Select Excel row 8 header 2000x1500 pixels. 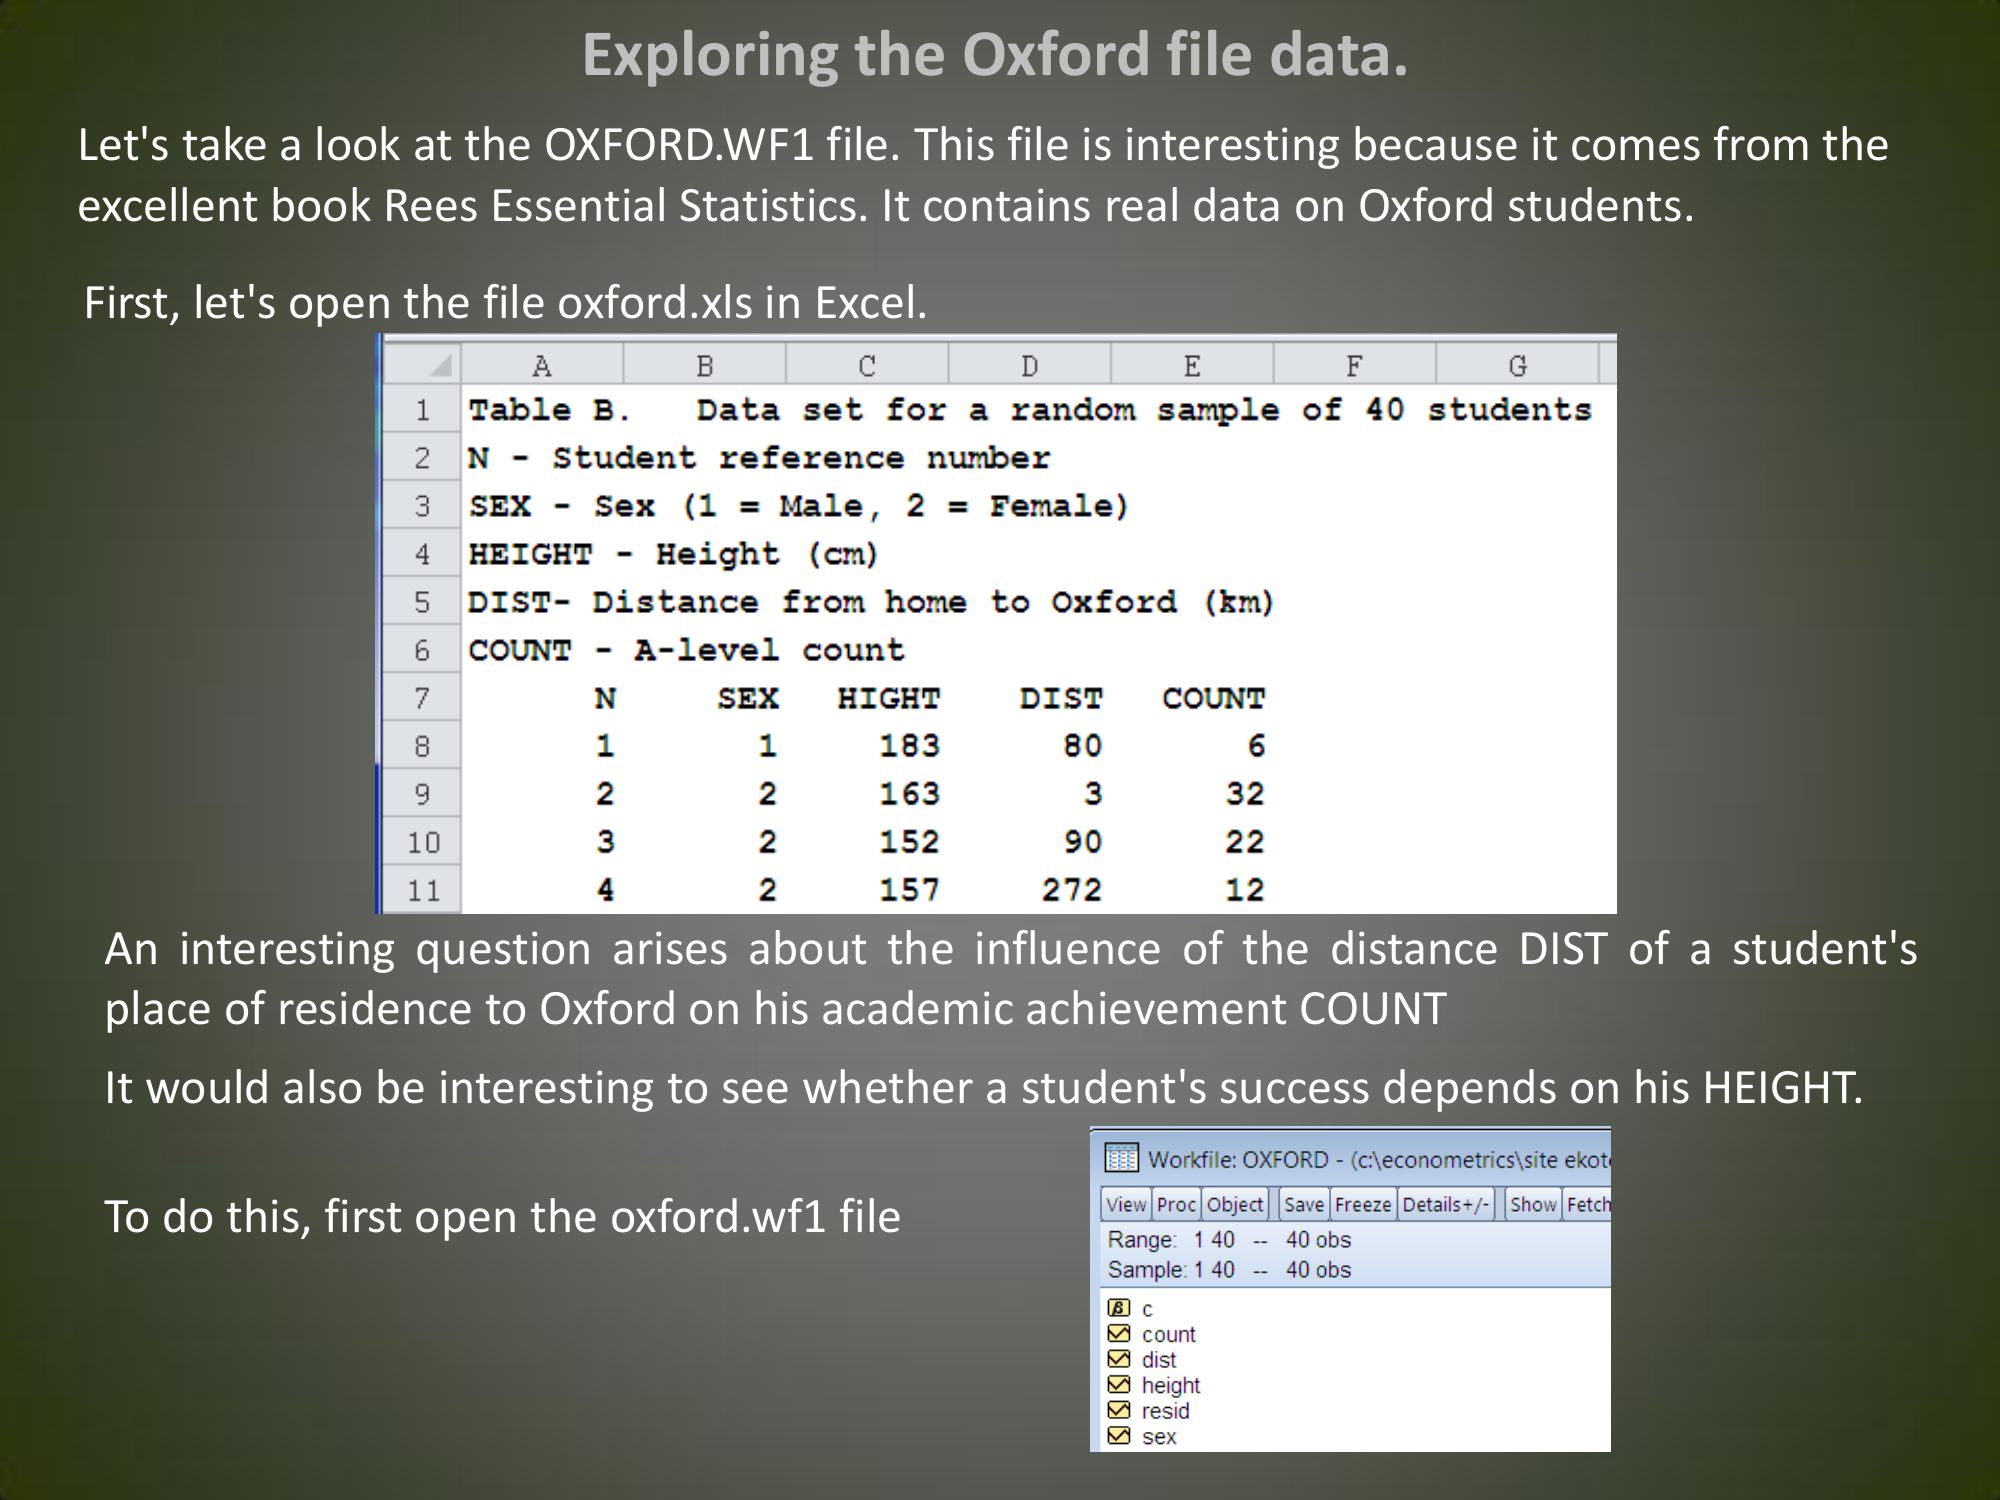[422, 746]
